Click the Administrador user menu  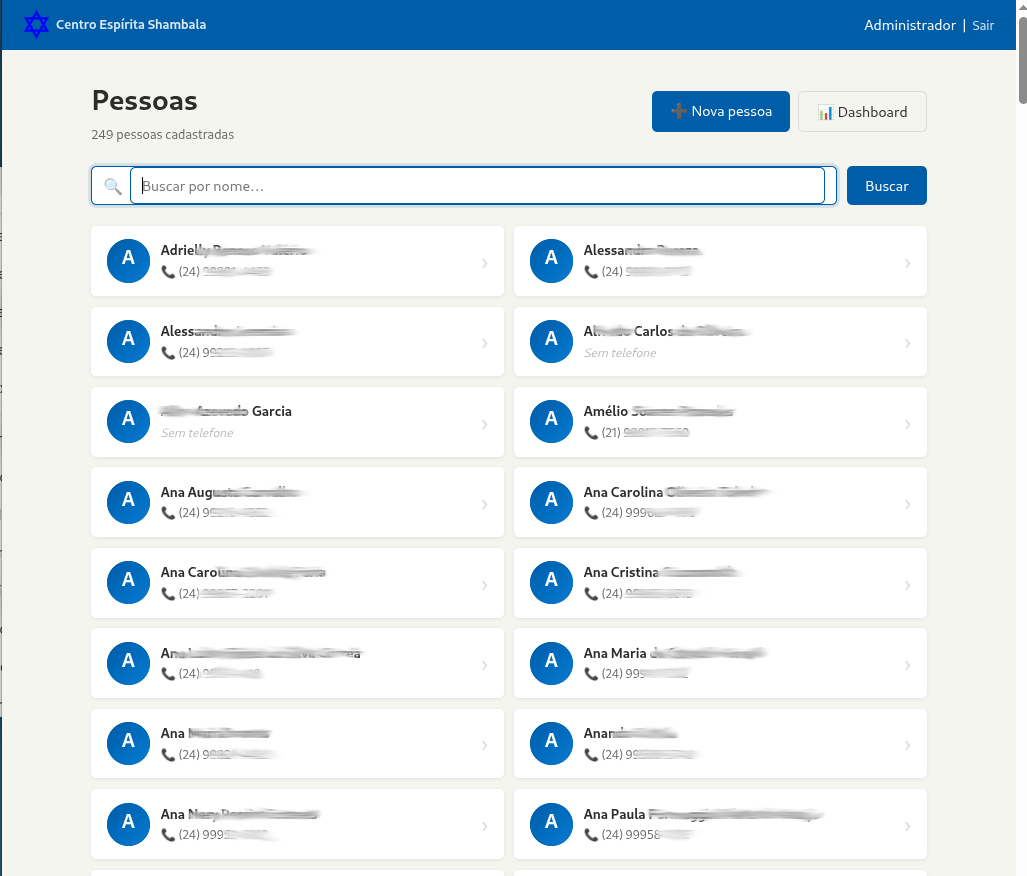click(909, 25)
